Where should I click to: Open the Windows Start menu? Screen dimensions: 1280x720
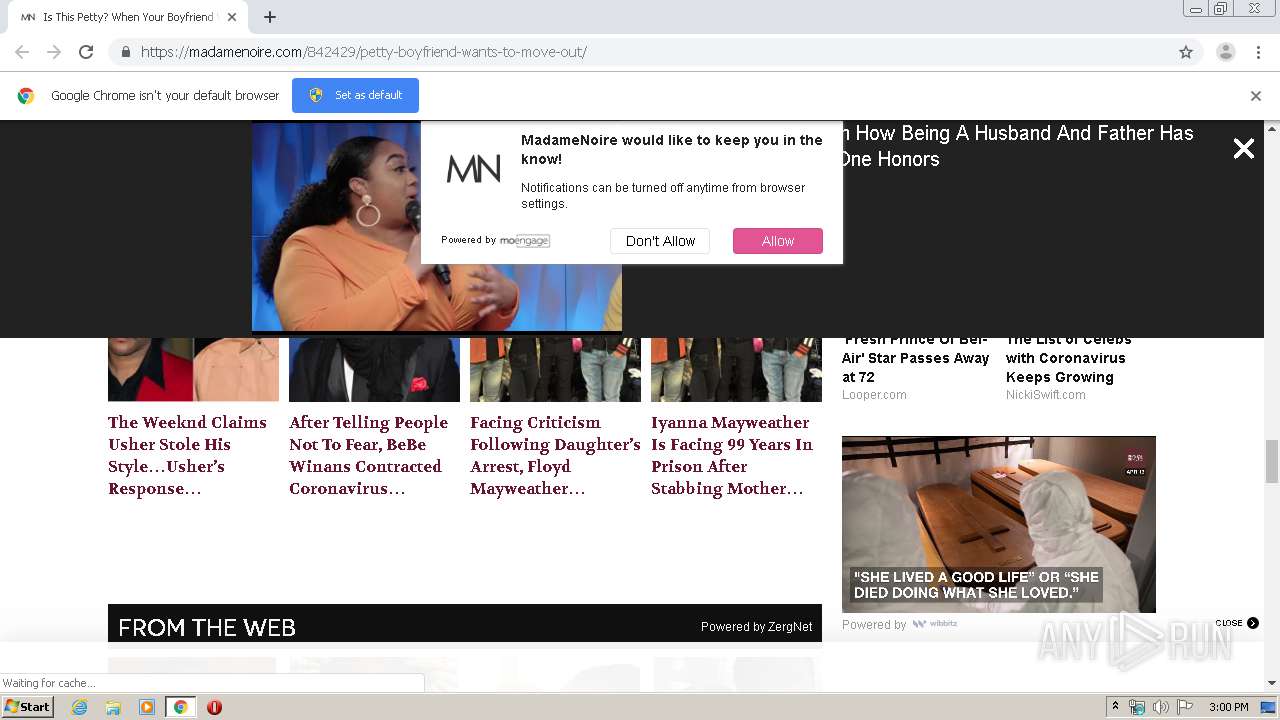click(x=27, y=707)
